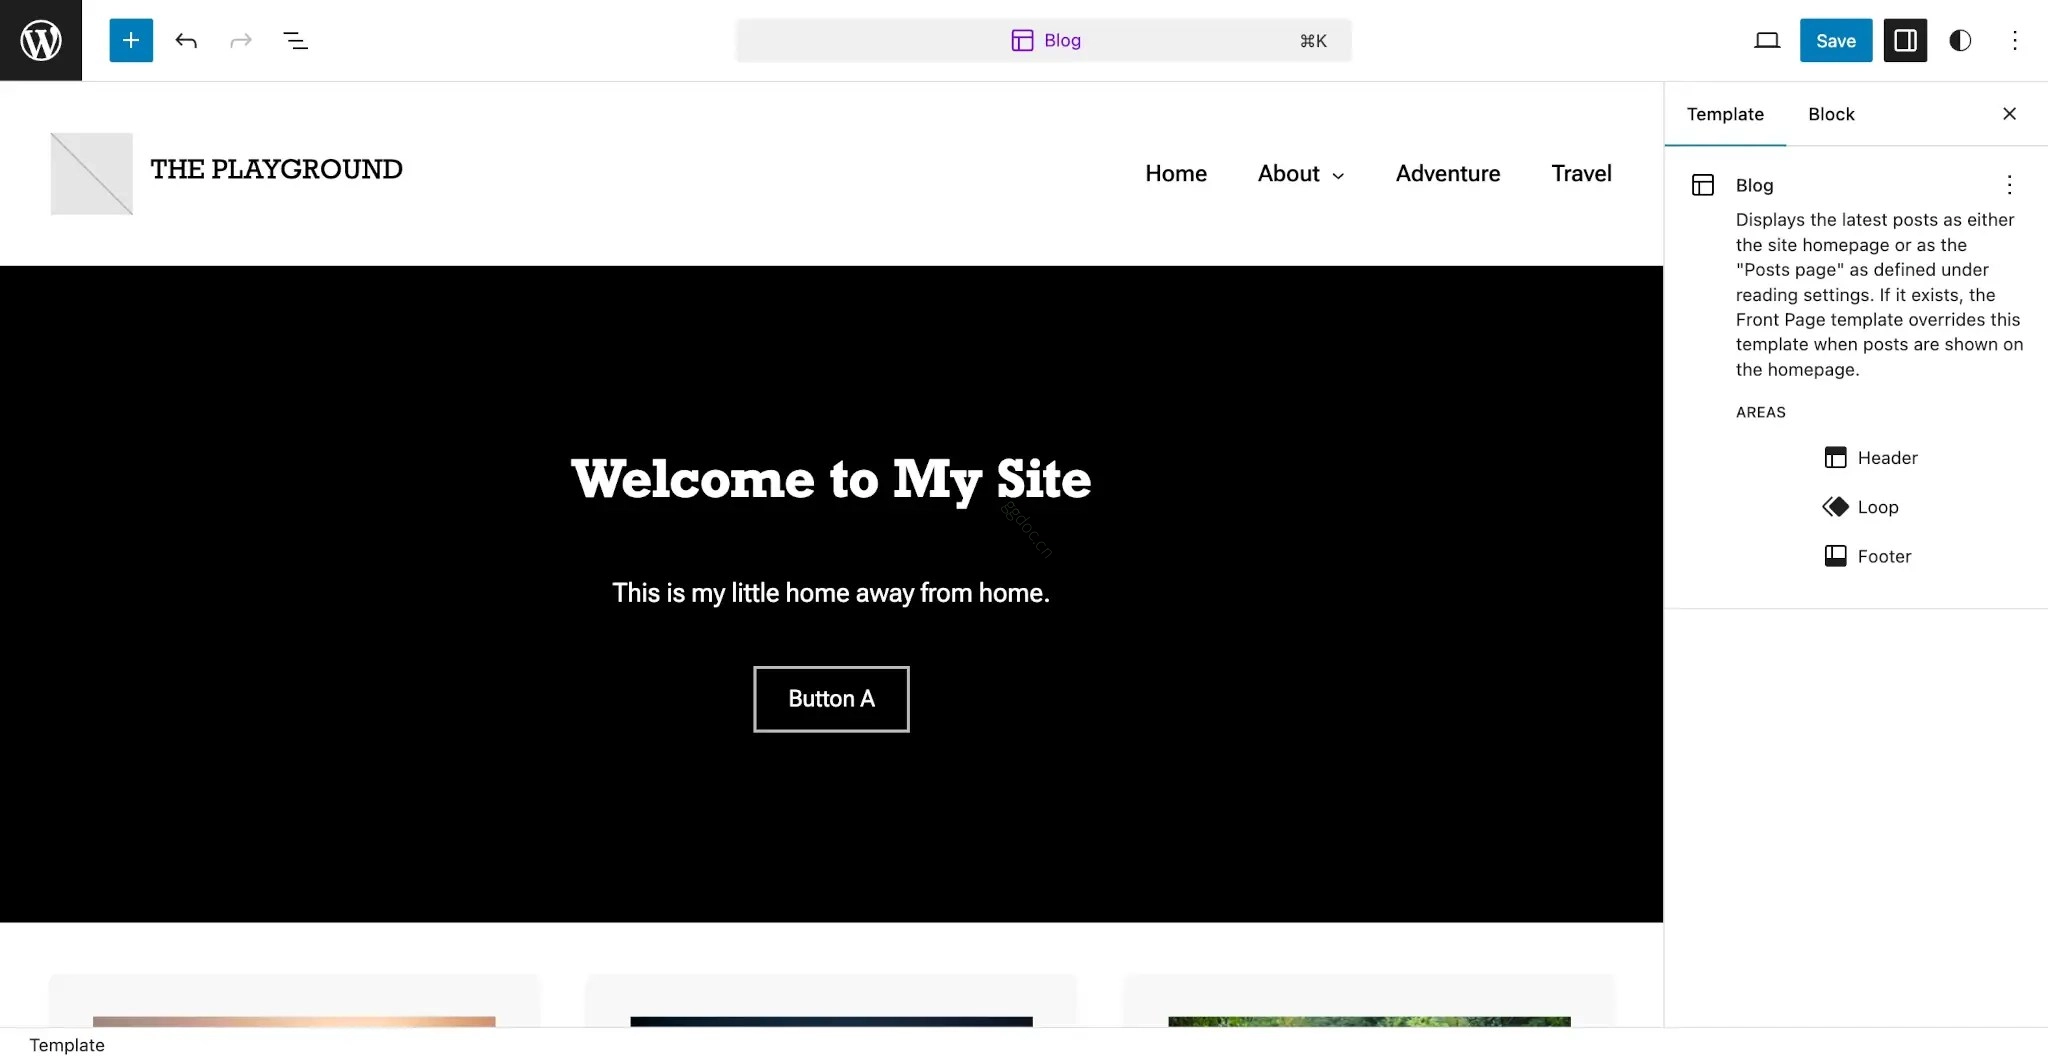The image size is (2048, 1061).
Task: Click Button A in the cover
Action: click(x=831, y=699)
